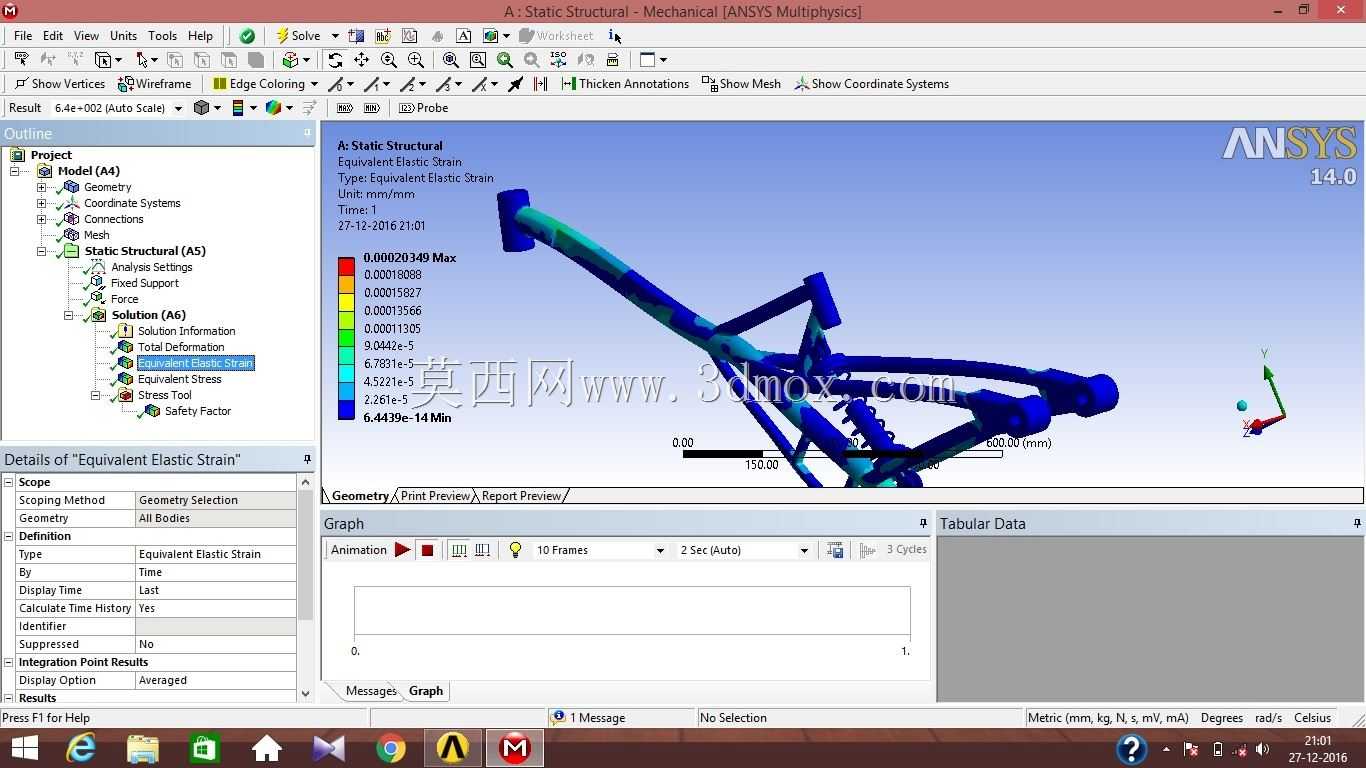Switch to the Messages tab
This screenshot has height=768, width=1366.
point(371,691)
